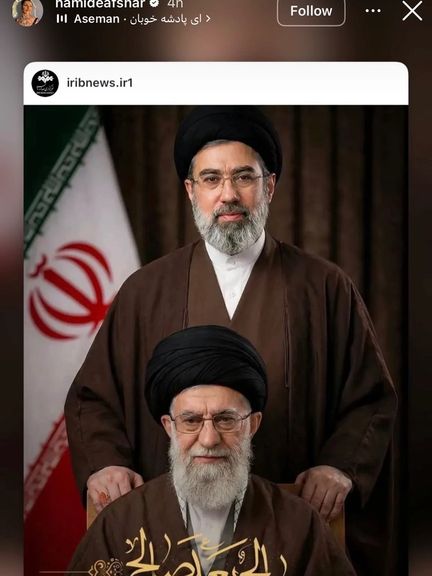
Task: Click the Follow button
Action: 311,11
